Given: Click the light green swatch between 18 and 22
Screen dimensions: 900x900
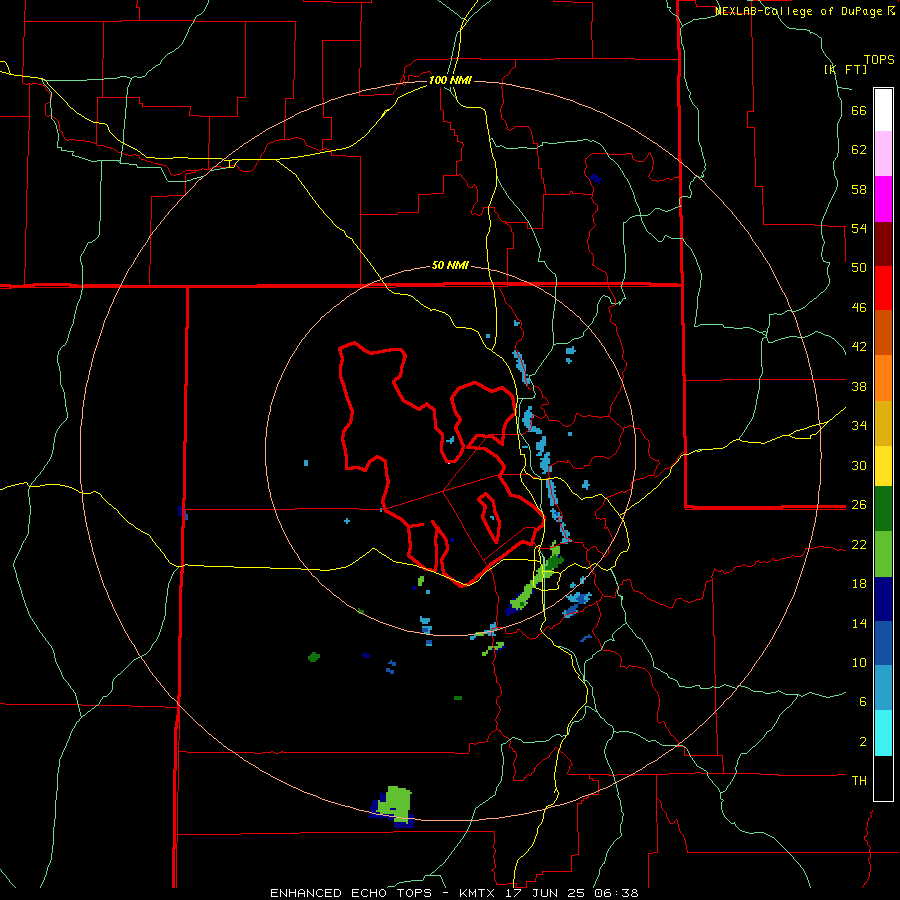Looking at the screenshot, I should [x=883, y=554].
